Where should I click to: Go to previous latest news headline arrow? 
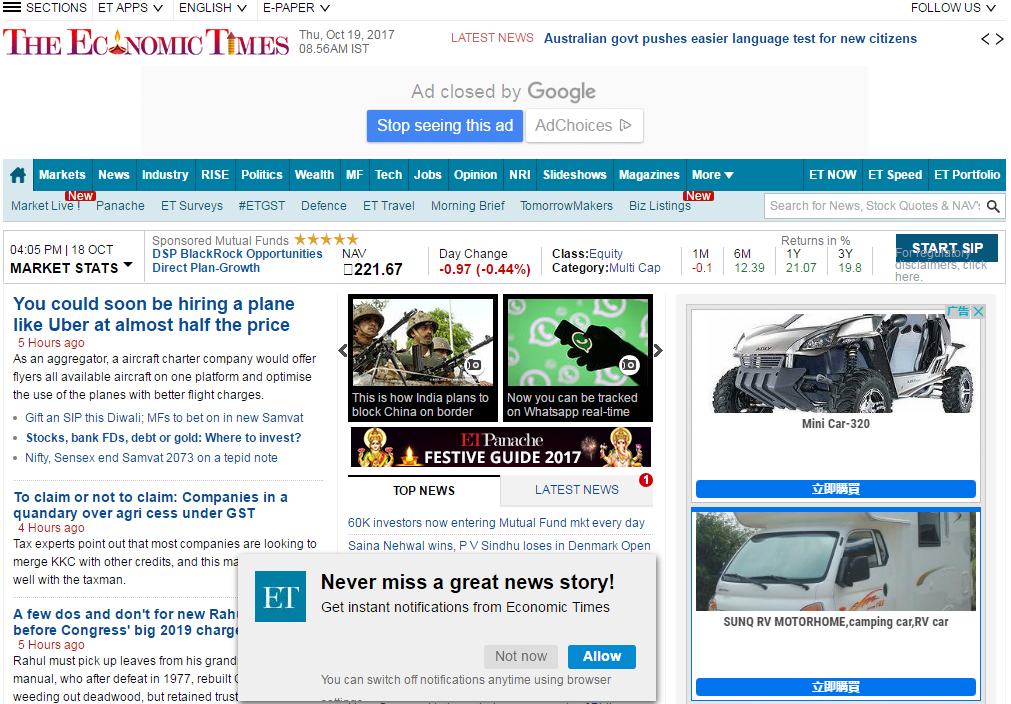(985, 39)
